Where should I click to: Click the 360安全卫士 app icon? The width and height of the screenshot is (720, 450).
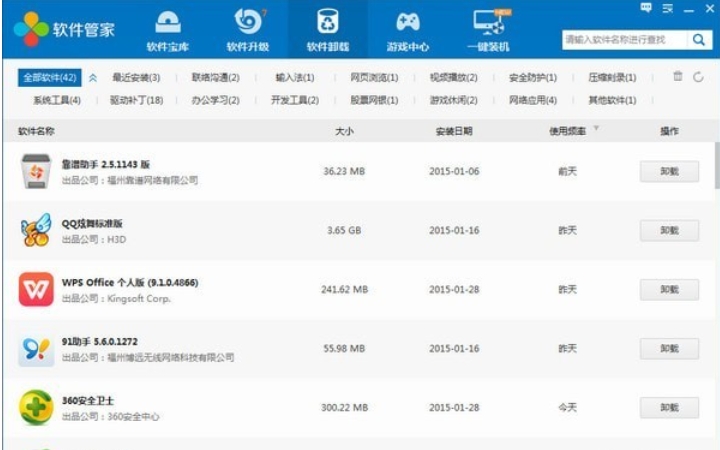[36, 407]
